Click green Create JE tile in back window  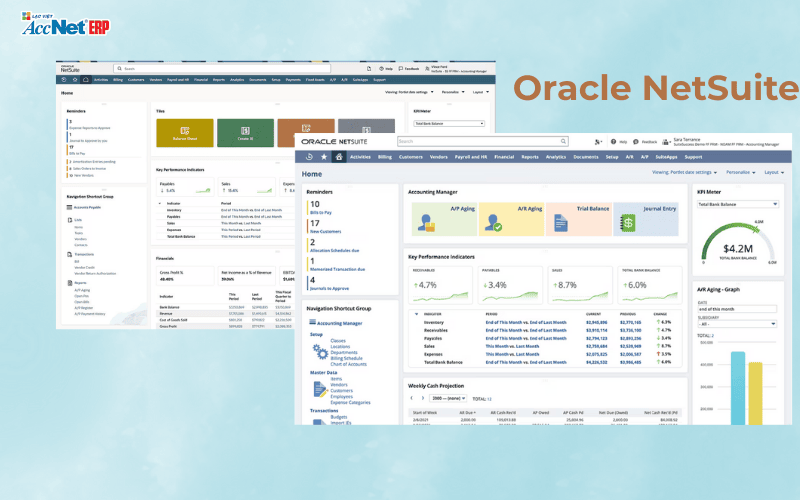point(245,133)
